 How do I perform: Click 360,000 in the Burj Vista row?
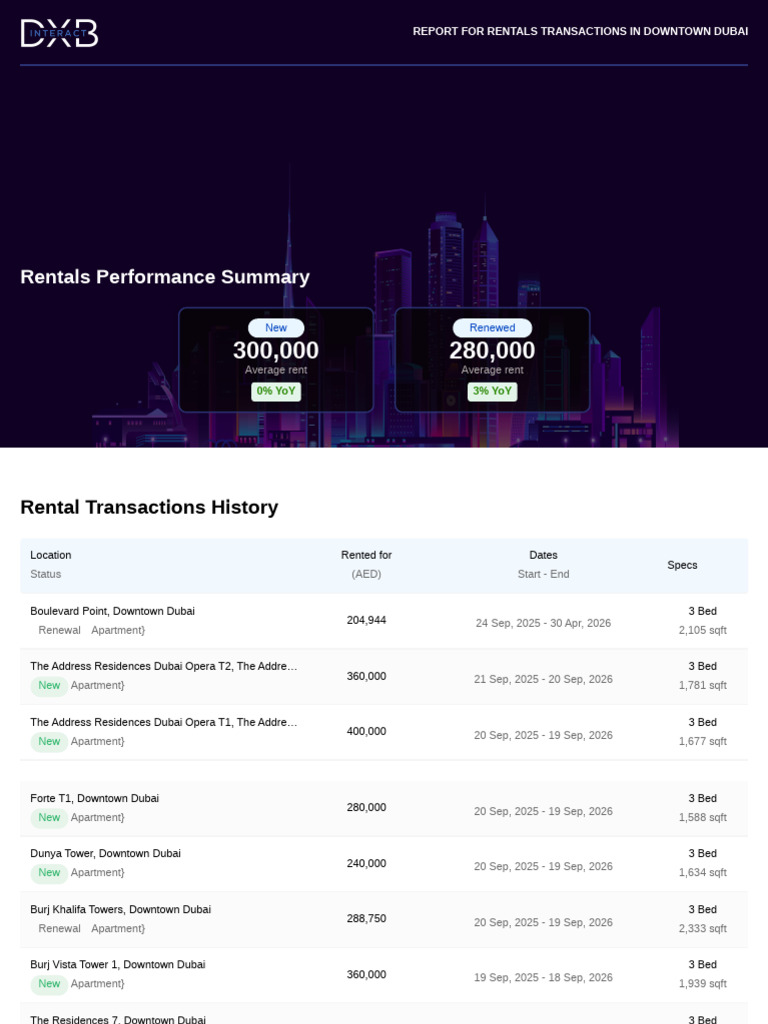point(366,975)
